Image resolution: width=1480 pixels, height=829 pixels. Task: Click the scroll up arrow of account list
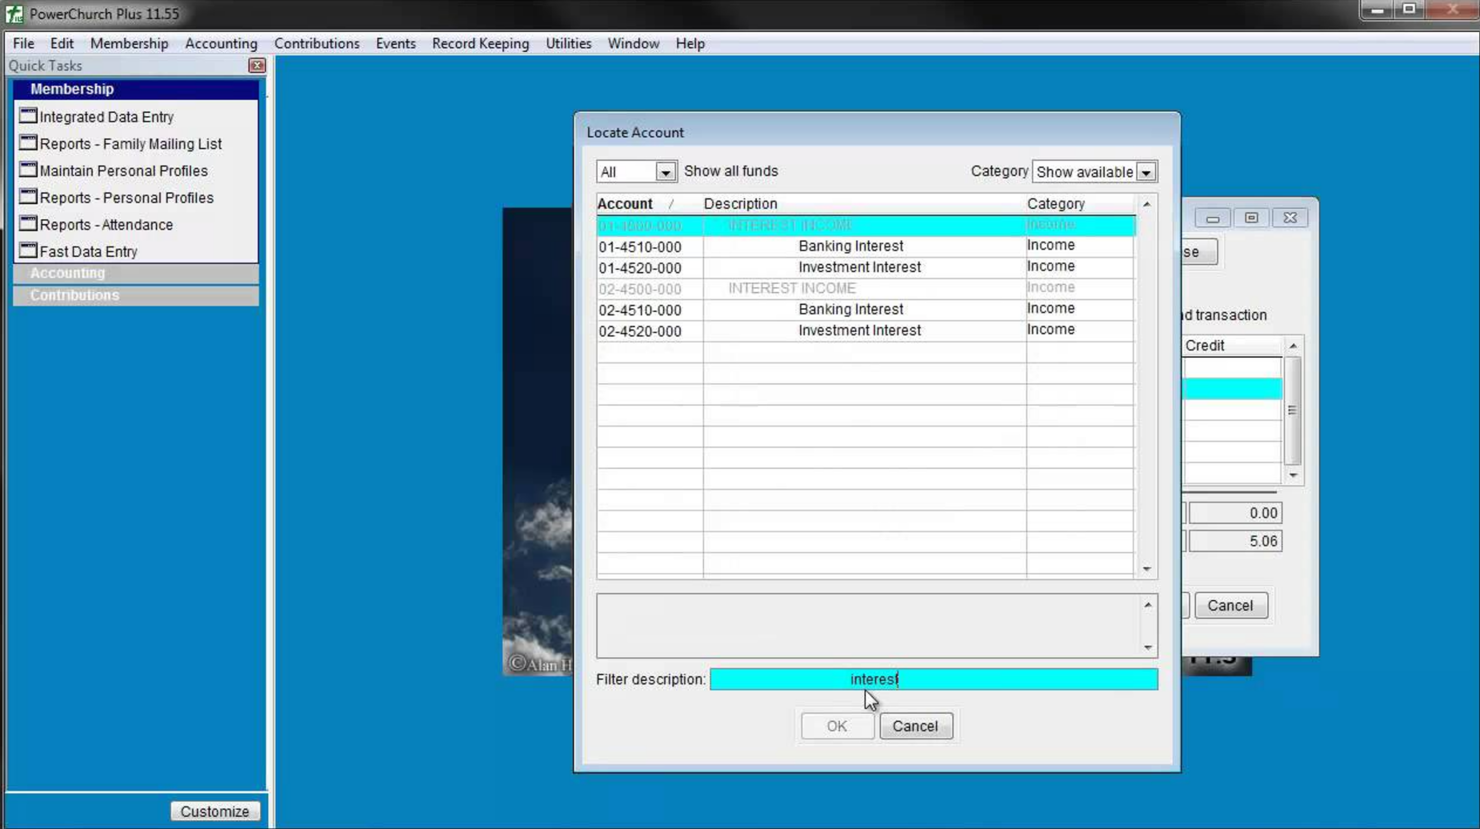coord(1147,204)
